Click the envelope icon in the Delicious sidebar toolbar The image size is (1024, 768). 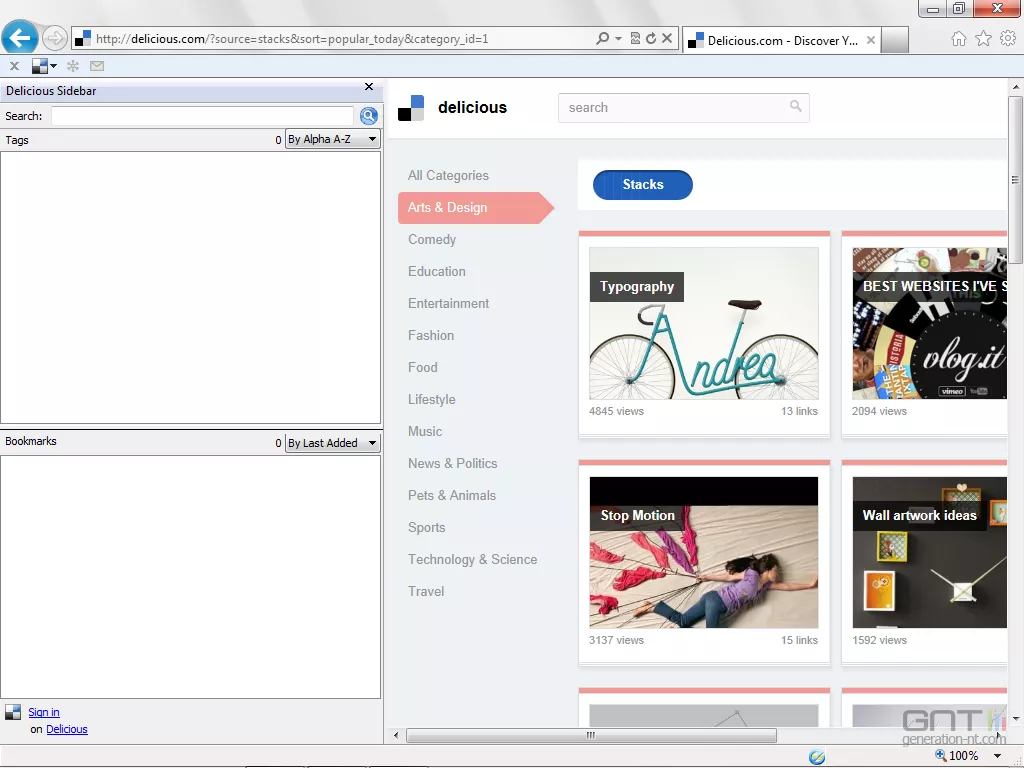[x=96, y=65]
